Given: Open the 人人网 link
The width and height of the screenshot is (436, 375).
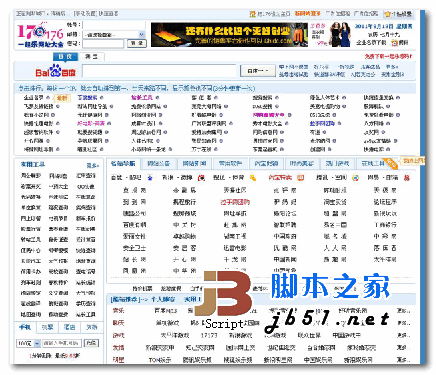Looking at the screenshot, I should [335, 248].
